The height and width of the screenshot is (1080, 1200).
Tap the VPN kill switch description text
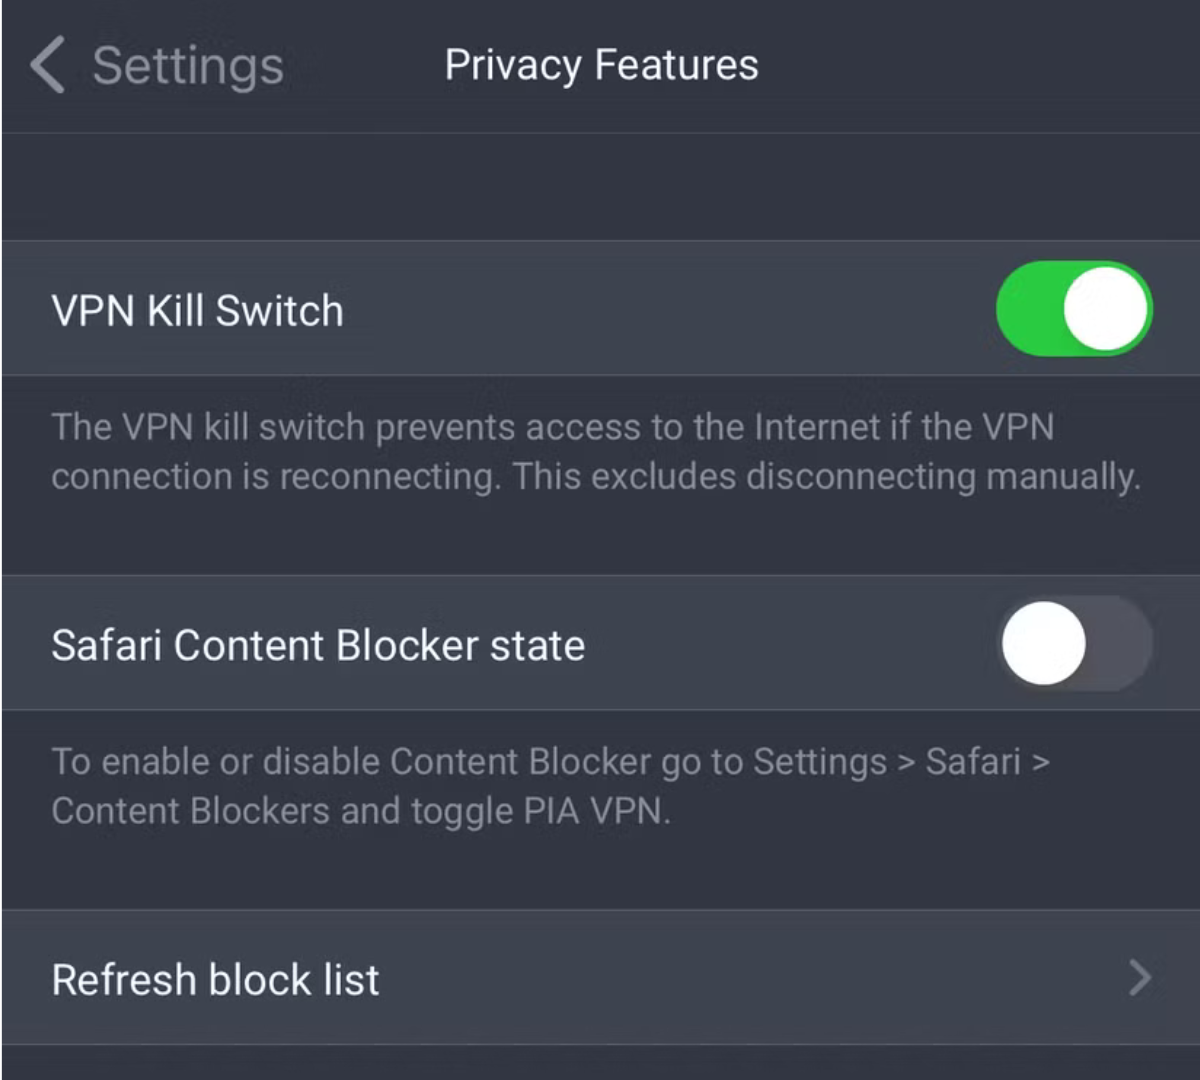tap(595, 452)
